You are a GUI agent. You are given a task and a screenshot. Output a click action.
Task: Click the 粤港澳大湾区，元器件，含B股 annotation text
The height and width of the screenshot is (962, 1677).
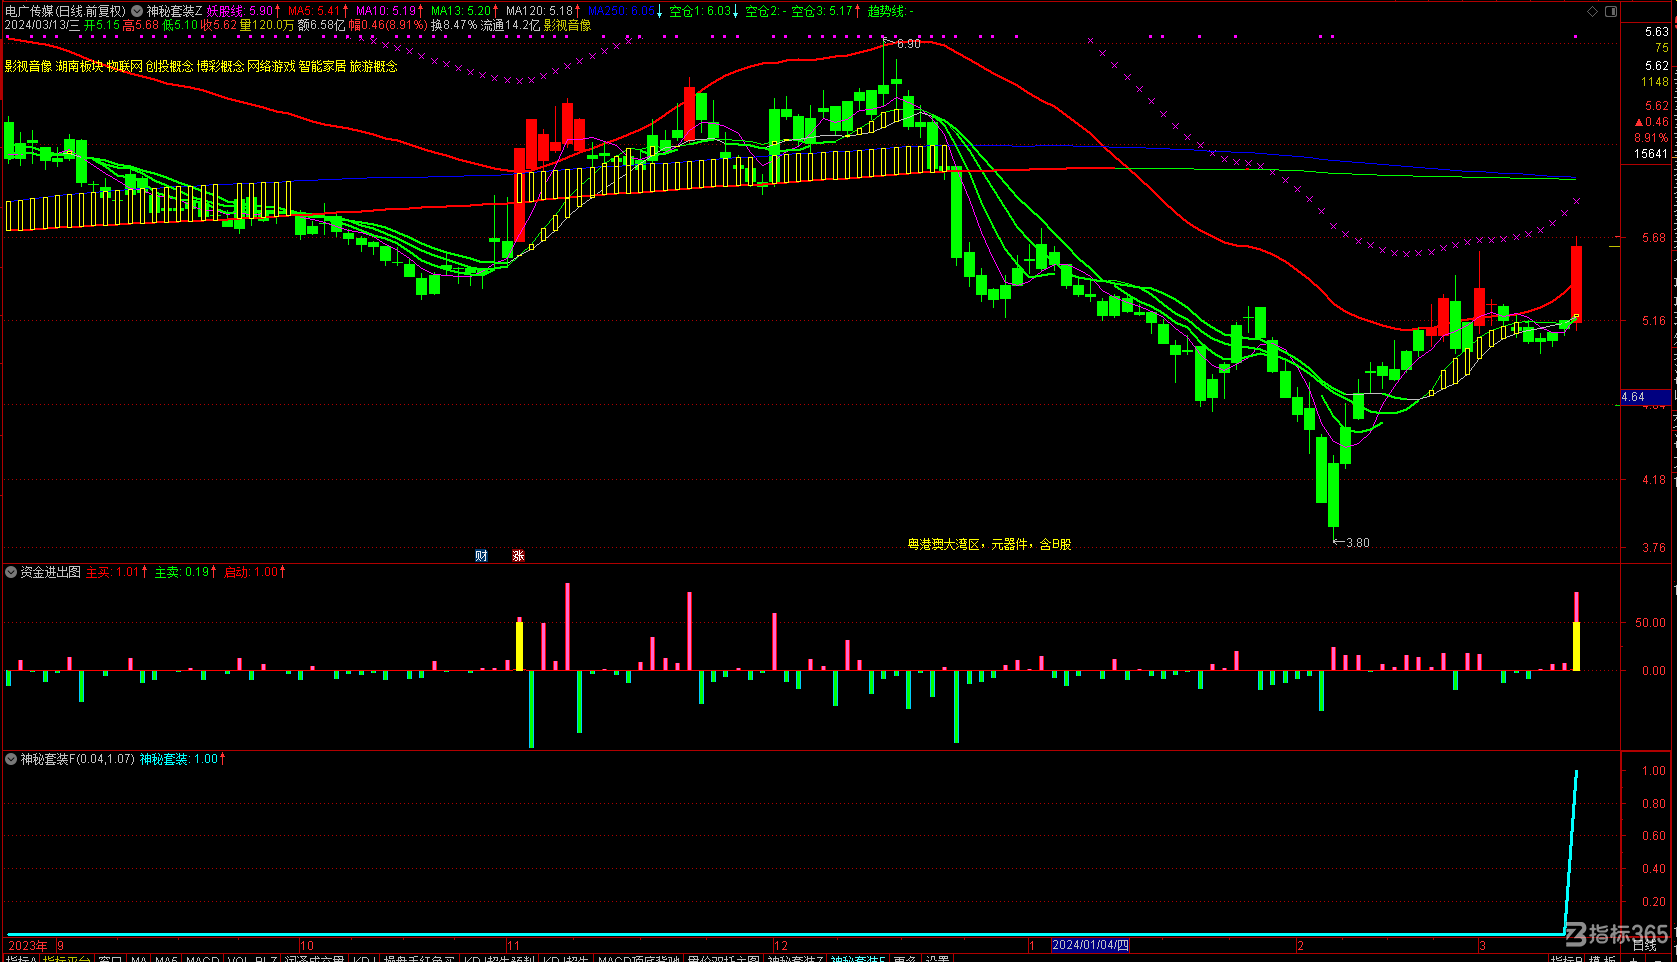[x=989, y=545]
